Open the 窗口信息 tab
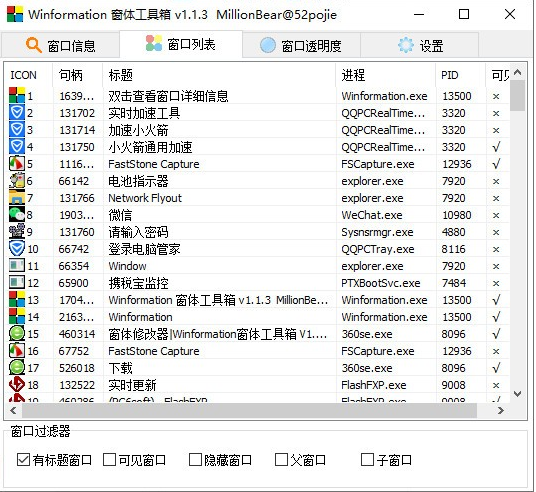 (x=61, y=45)
